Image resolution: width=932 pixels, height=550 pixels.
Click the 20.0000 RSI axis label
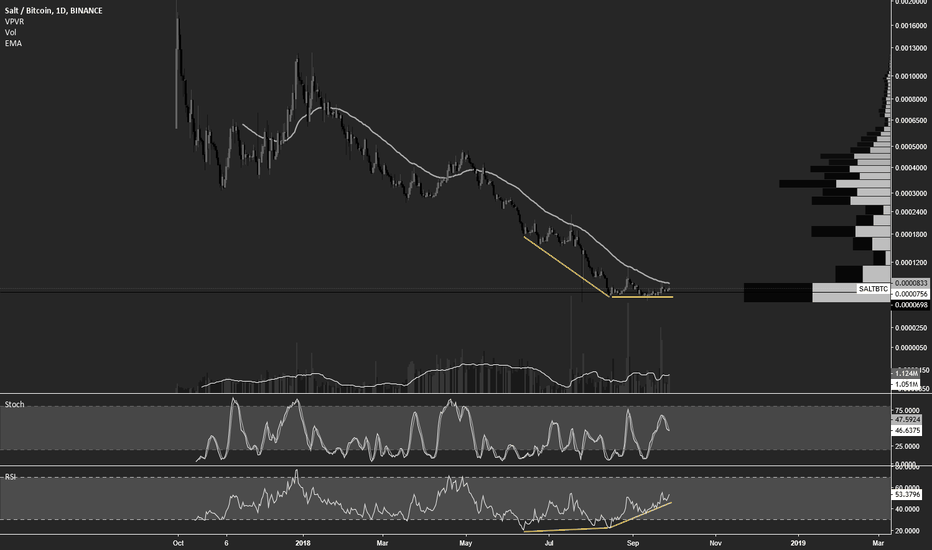908,531
